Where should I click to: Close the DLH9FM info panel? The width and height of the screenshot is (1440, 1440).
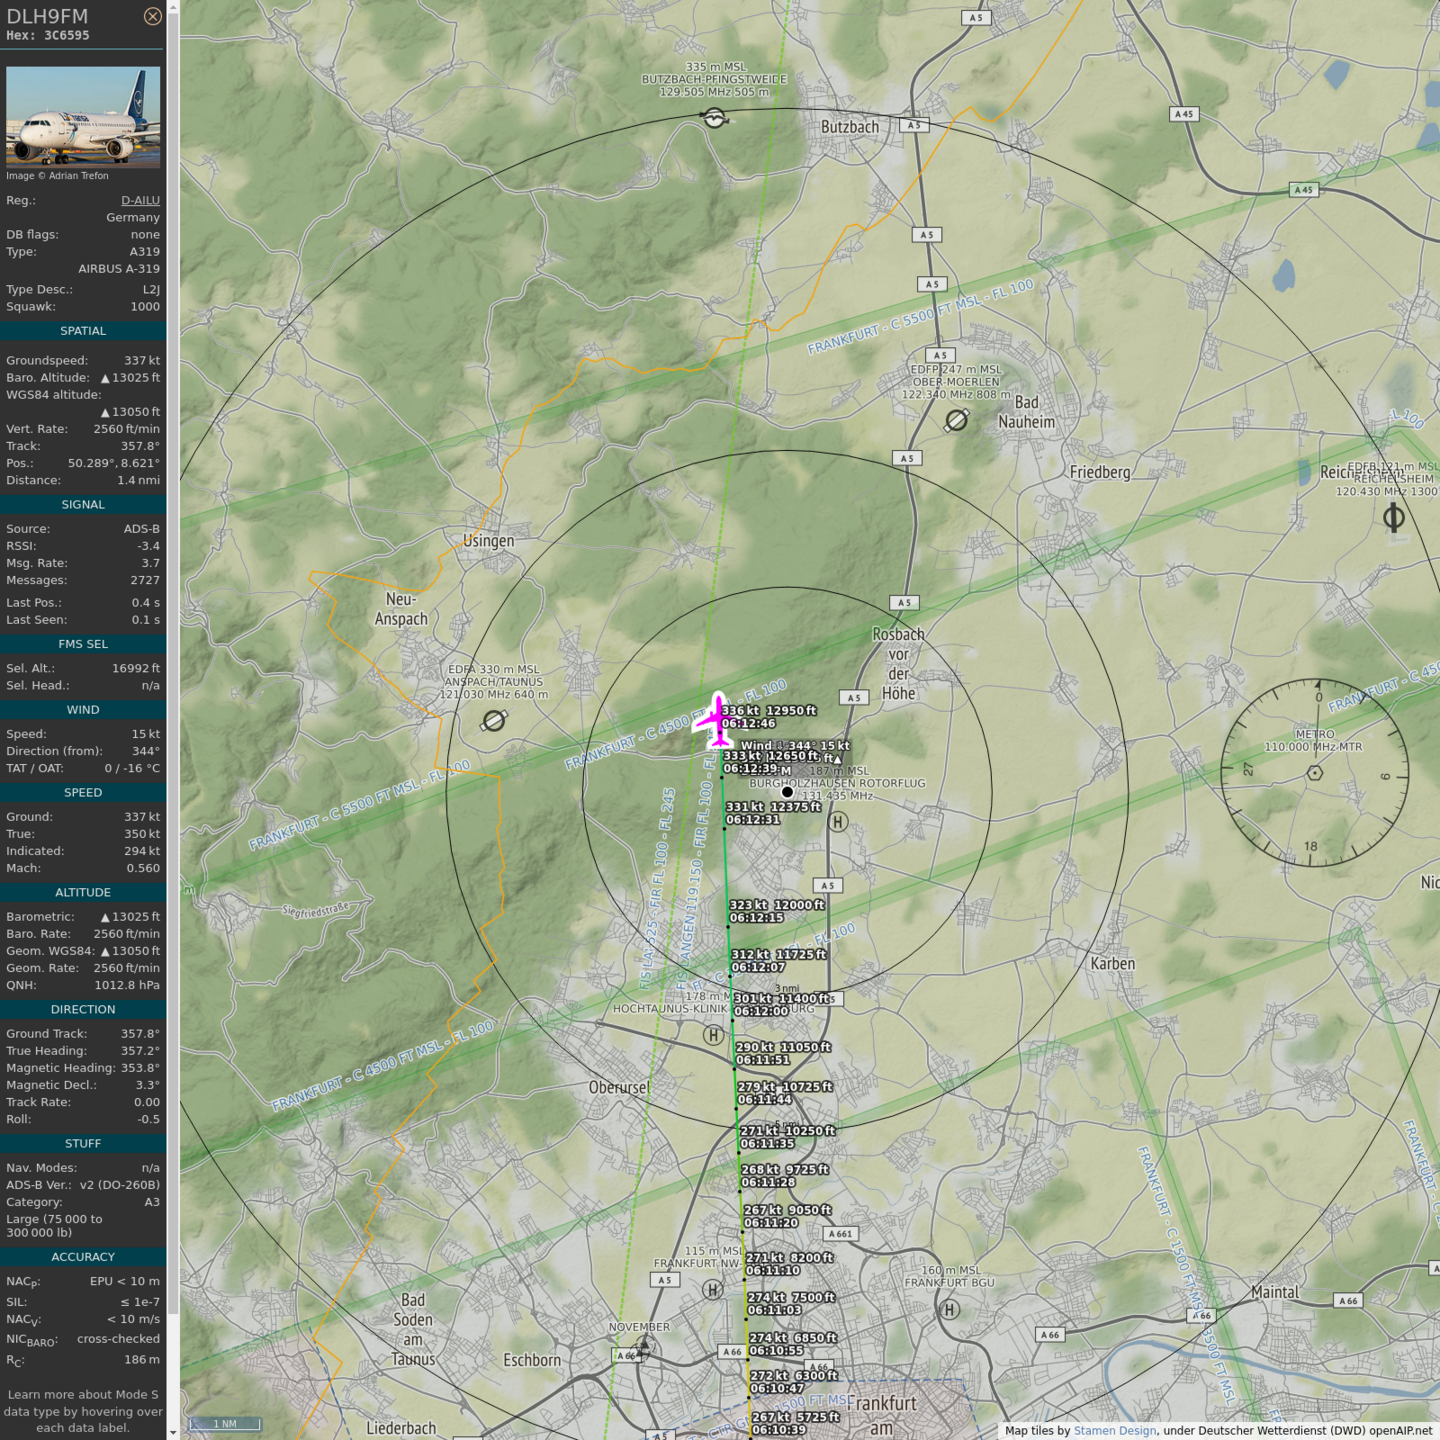click(152, 16)
